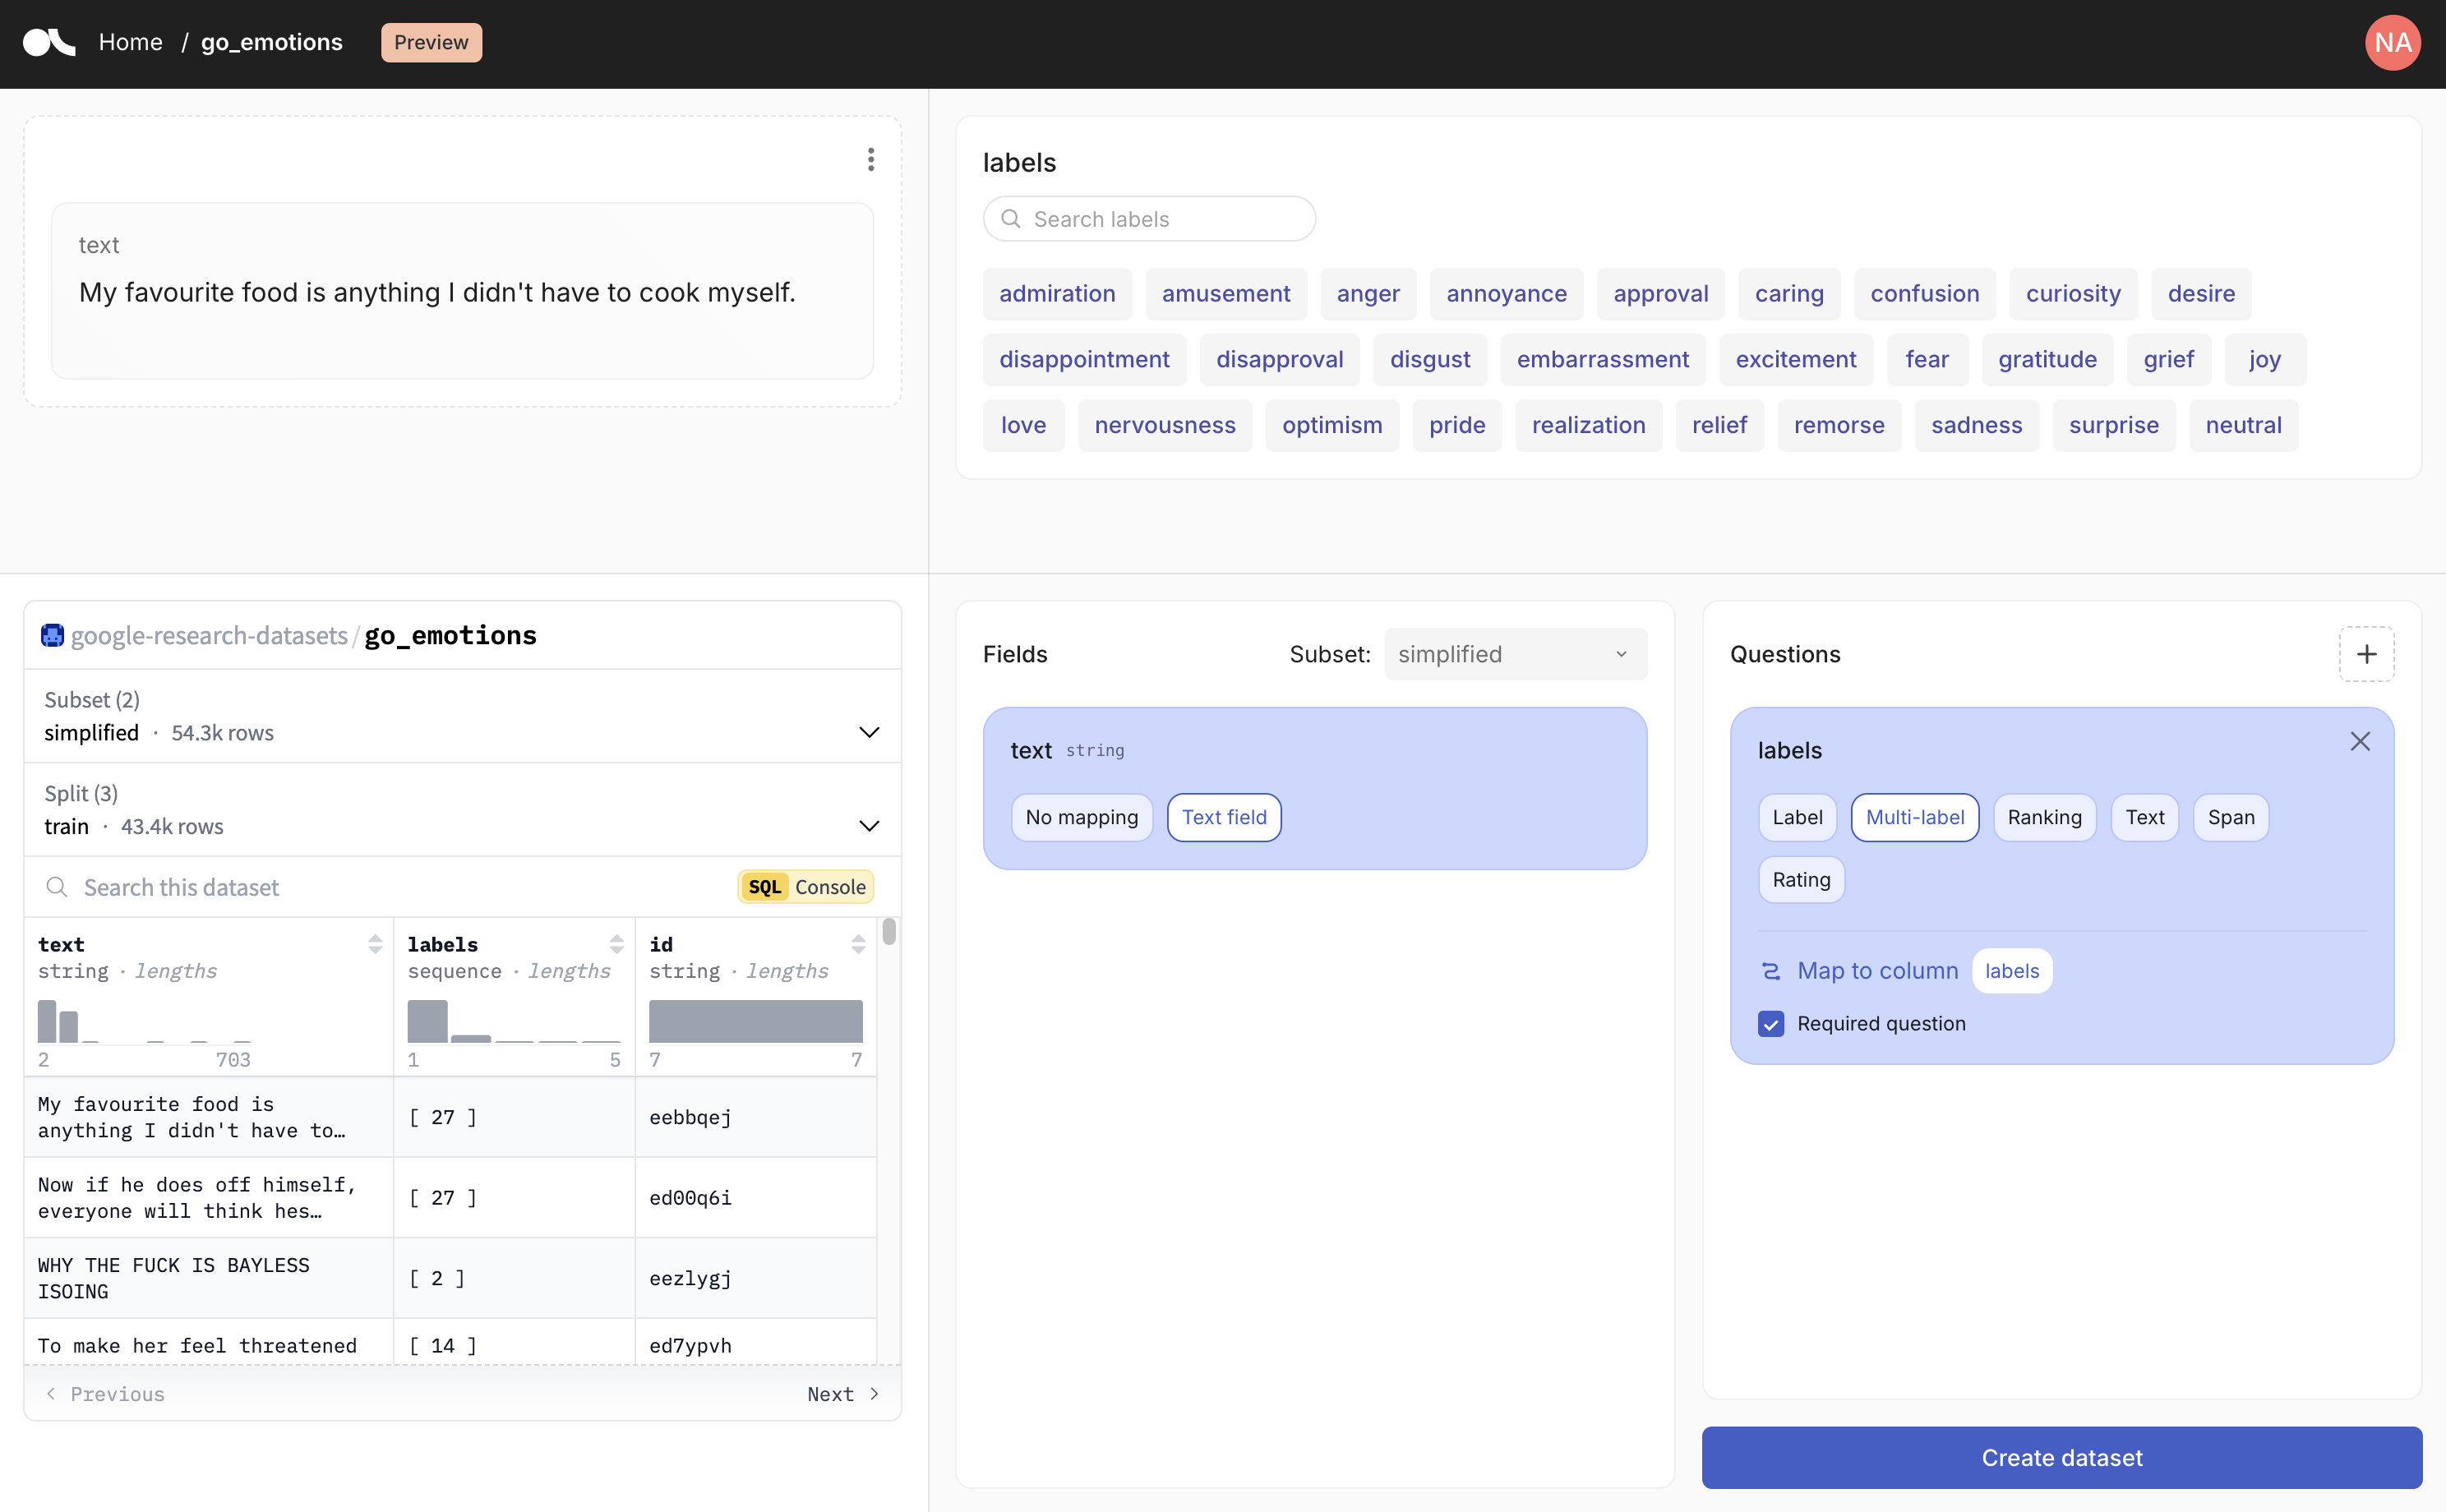Select the Rating question type option
Screen dimensions: 2446x1512
click(x=1802, y=878)
